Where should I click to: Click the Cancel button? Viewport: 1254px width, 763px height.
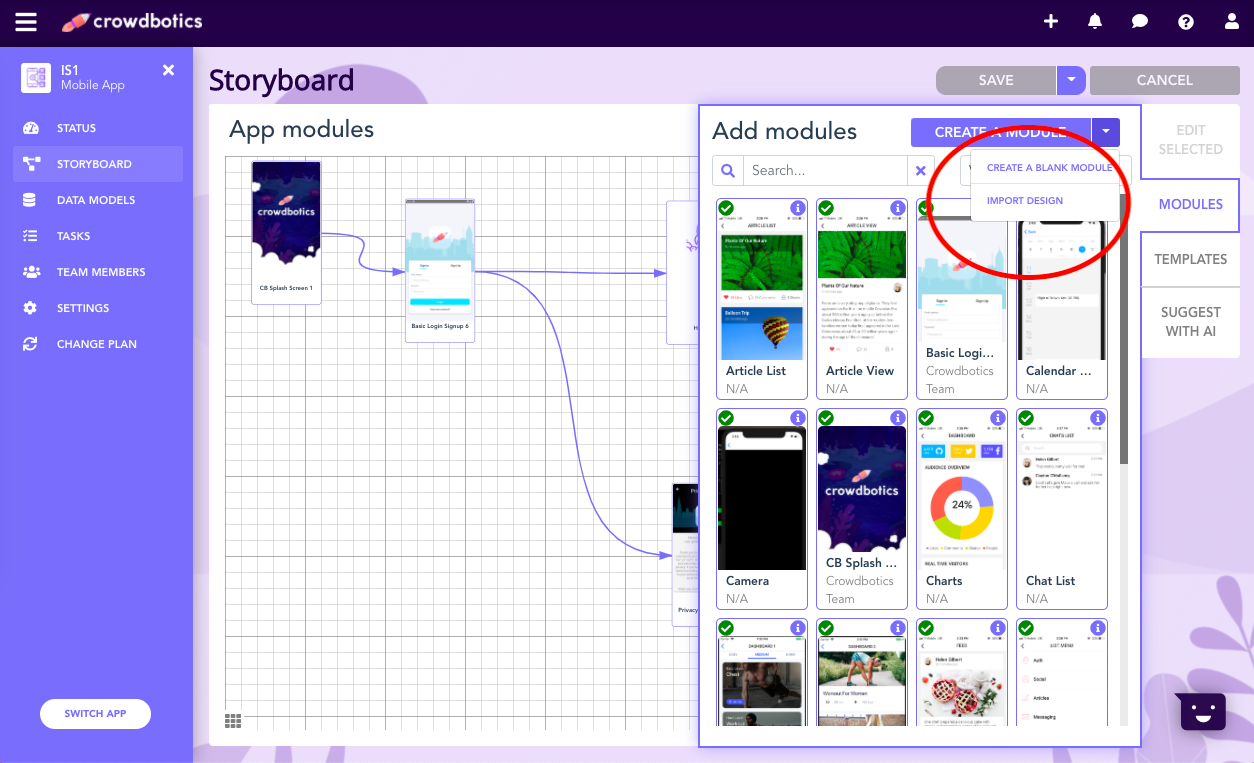tap(1165, 80)
